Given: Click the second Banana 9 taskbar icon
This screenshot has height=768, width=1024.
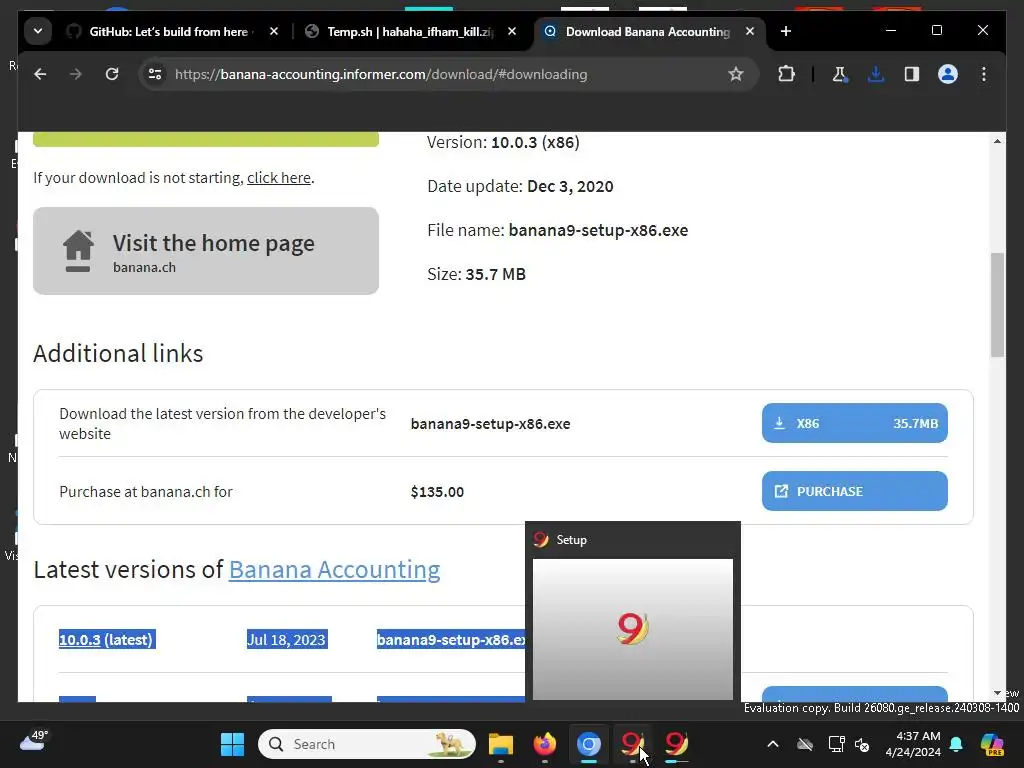Looking at the screenshot, I should coord(676,744).
